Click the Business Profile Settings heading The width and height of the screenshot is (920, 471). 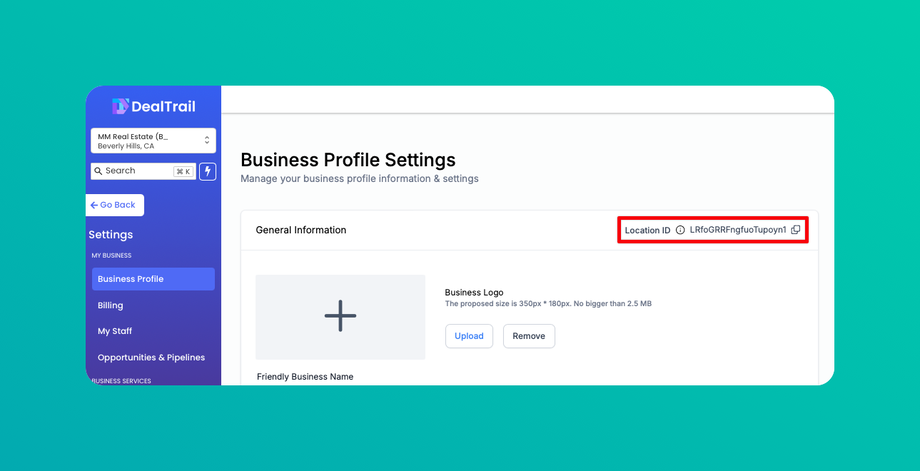click(x=348, y=159)
